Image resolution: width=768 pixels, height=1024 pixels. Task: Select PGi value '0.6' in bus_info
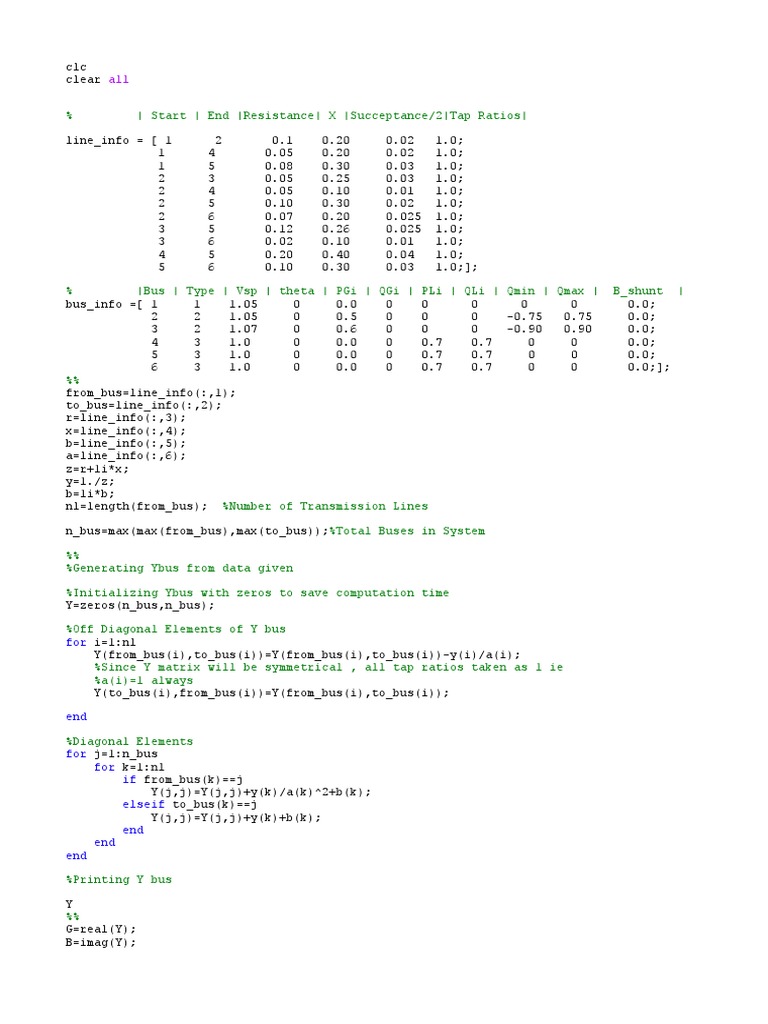(x=346, y=329)
